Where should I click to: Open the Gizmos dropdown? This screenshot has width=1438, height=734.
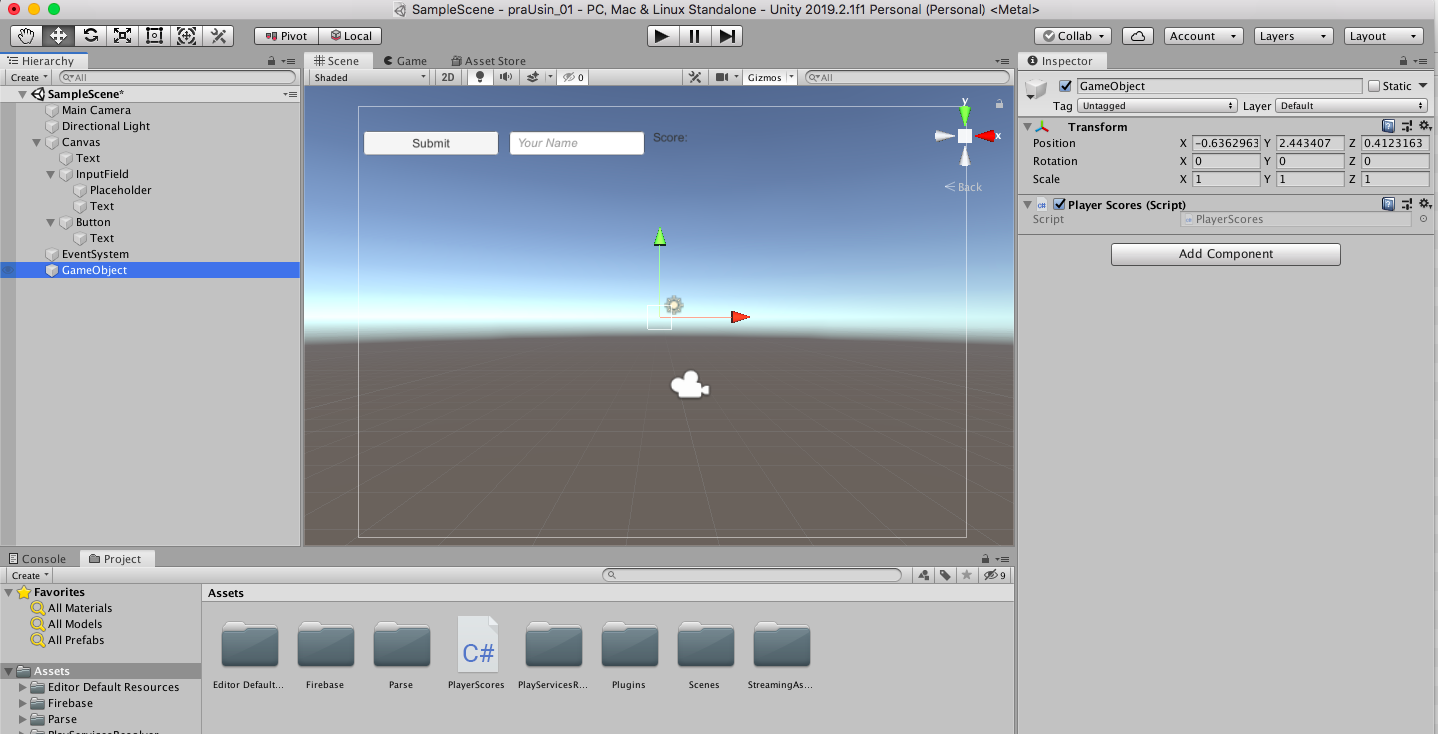pos(770,77)
